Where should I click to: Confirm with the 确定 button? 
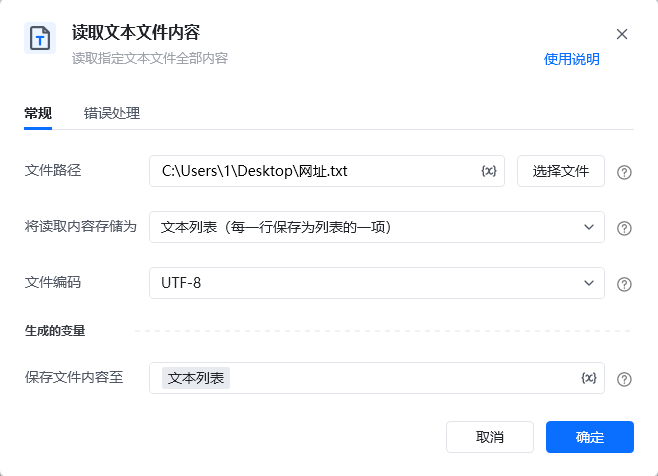click(x=590, y=437)
